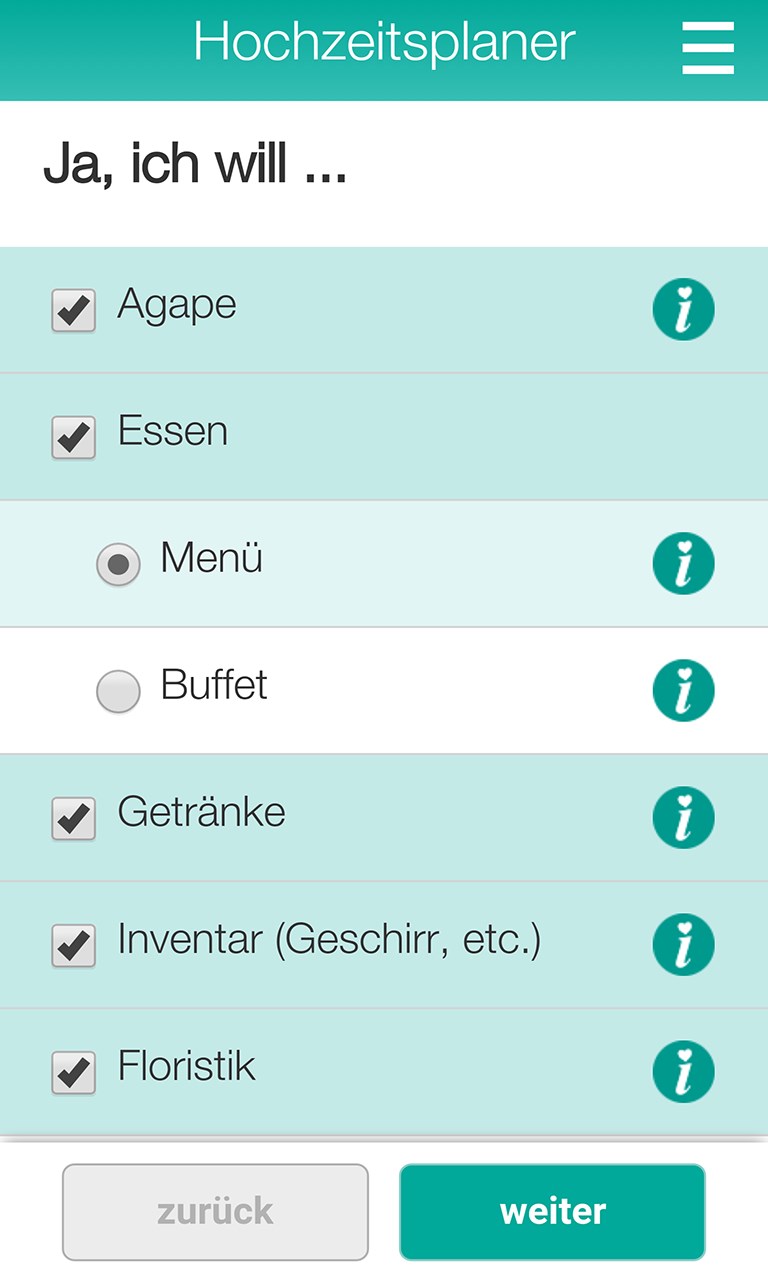
Task: Show info for Getränke
Action: (684, 817)
